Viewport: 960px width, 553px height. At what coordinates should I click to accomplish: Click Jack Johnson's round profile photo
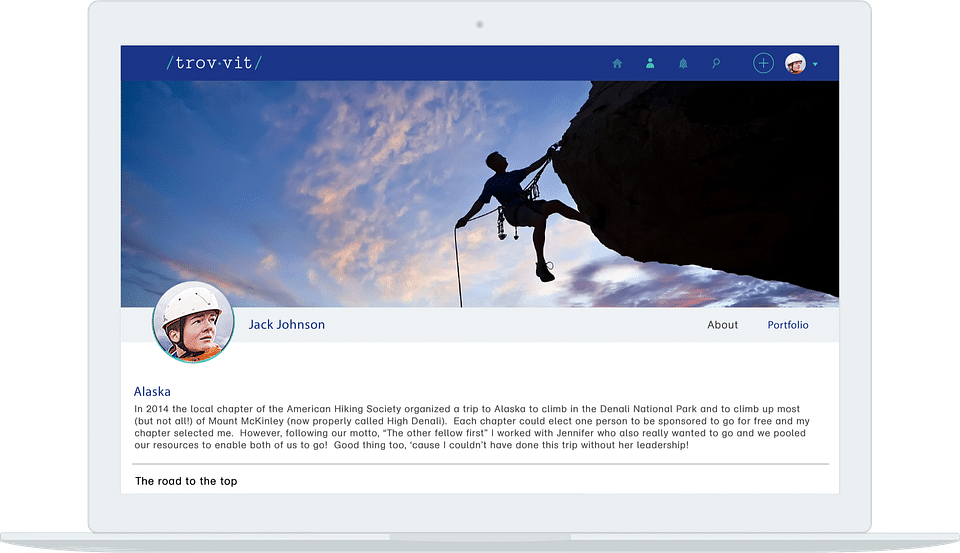coord(193,322)
